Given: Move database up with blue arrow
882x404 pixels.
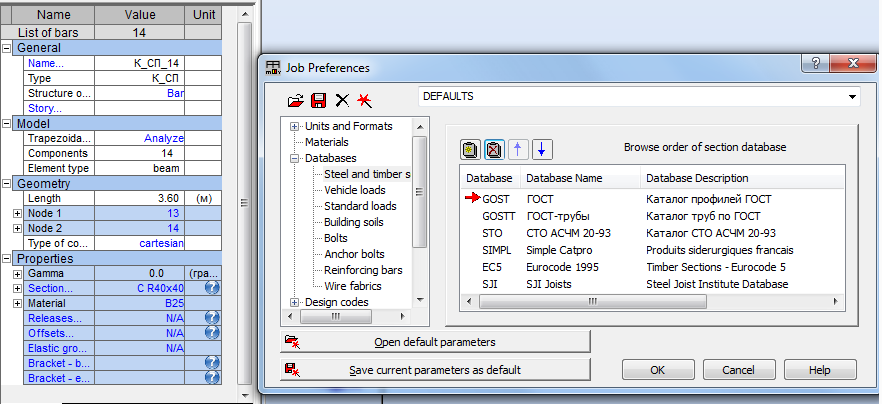Looking at the screenshot, I should click(518, 149).
